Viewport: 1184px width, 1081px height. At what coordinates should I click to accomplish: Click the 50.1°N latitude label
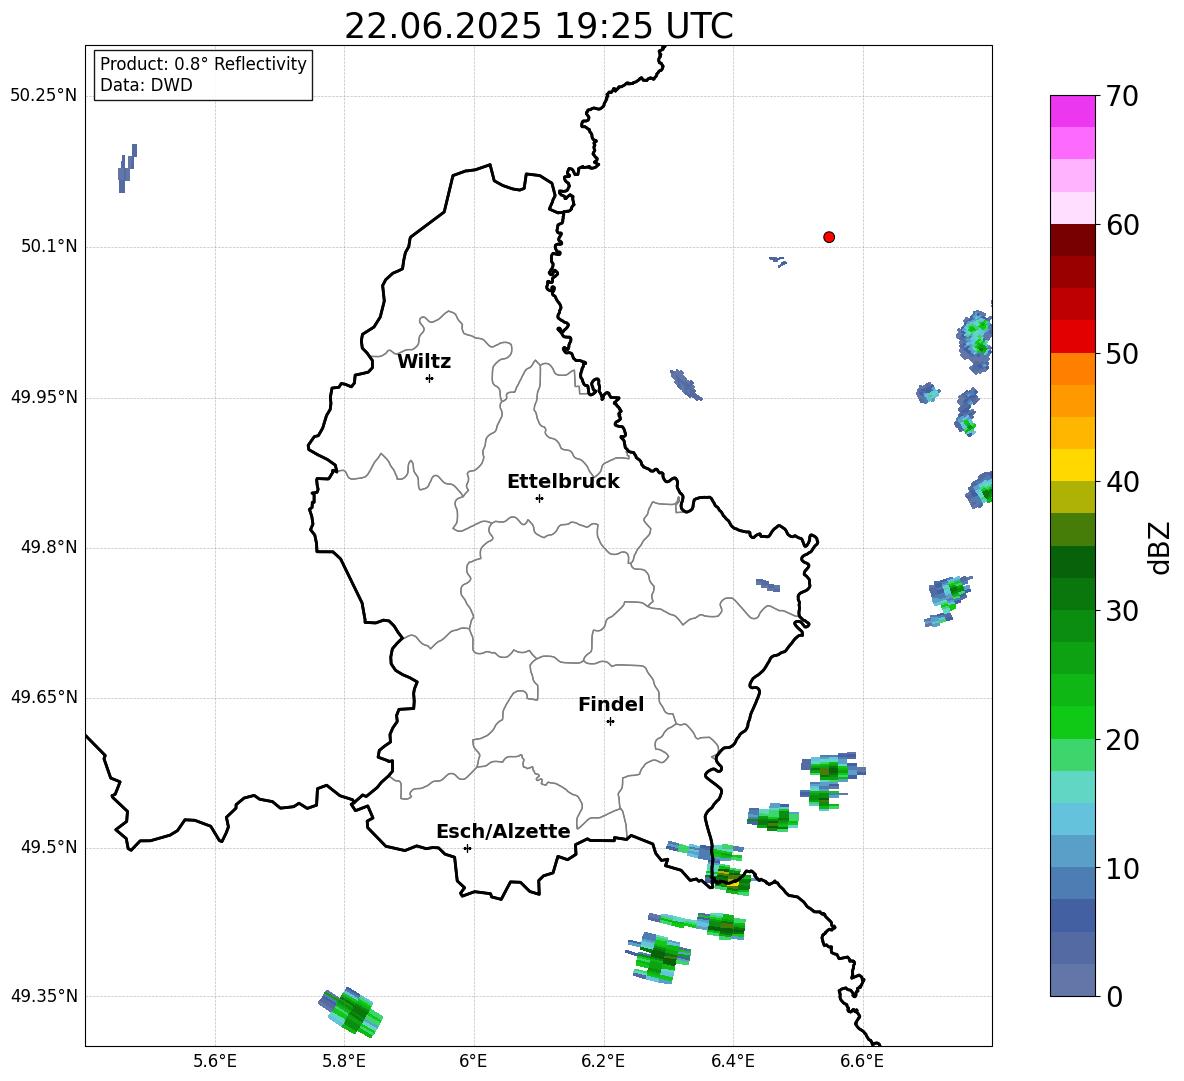click(49, 246)
